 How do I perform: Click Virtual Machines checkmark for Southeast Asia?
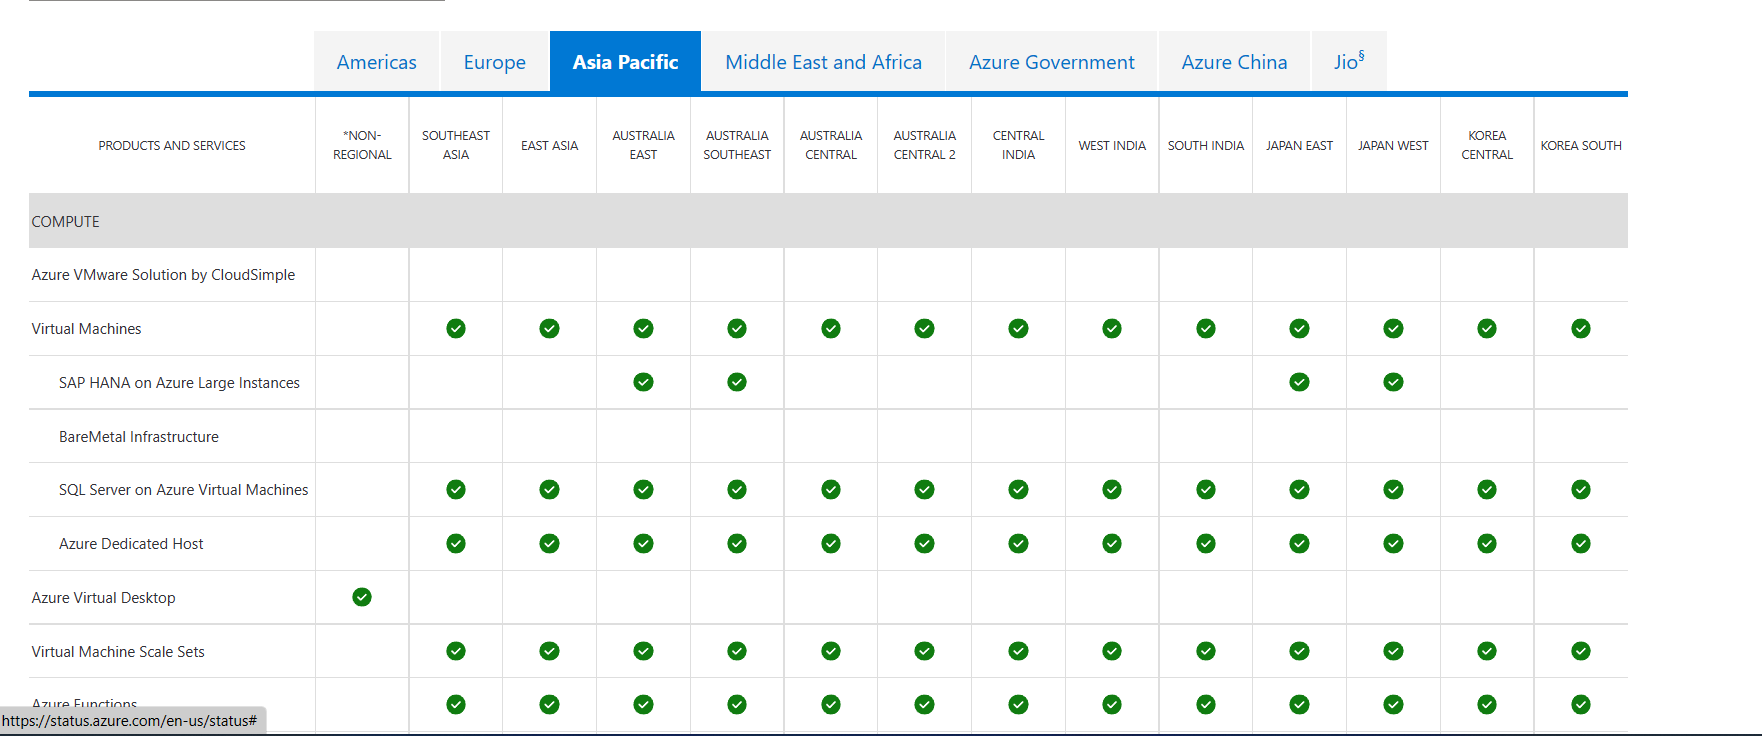[456, 328]
